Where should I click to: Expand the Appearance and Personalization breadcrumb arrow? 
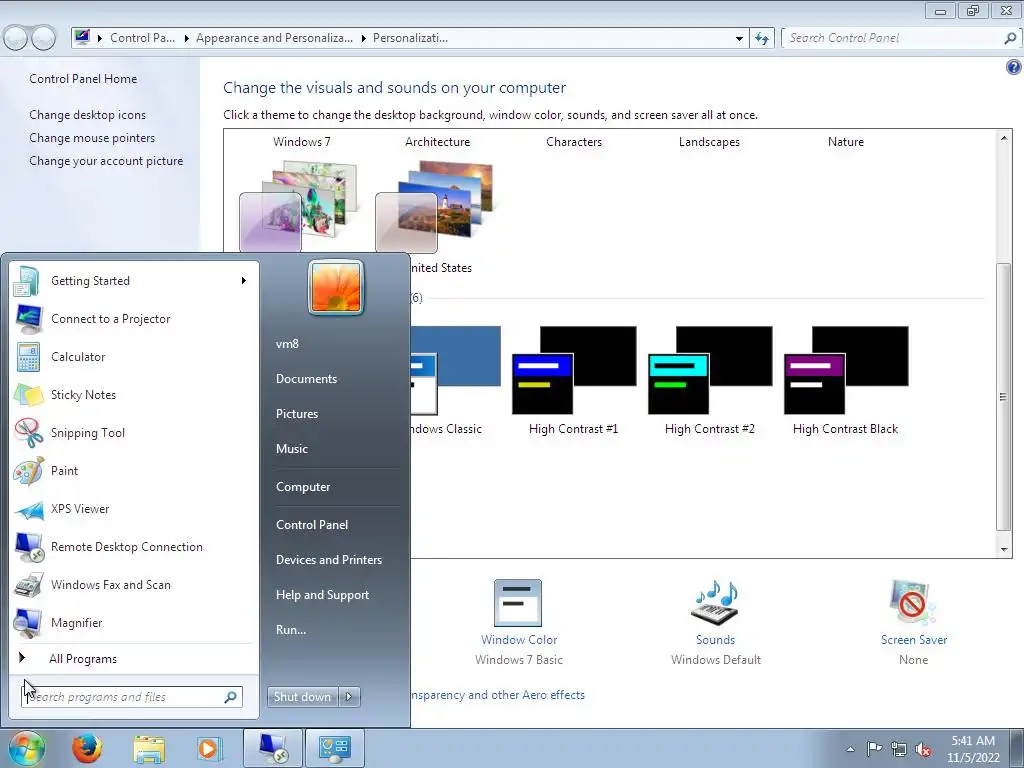[364, 39]
